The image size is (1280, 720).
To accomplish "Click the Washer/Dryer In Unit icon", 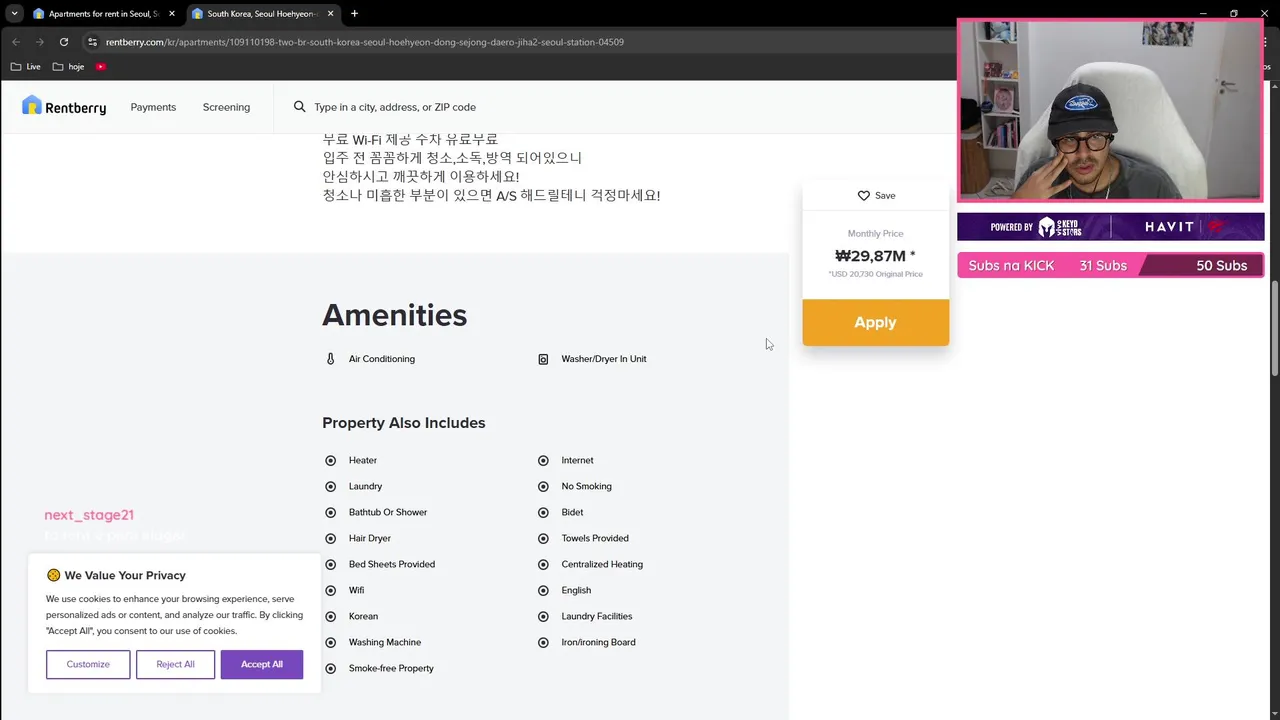I will click(x=543, y=359).
